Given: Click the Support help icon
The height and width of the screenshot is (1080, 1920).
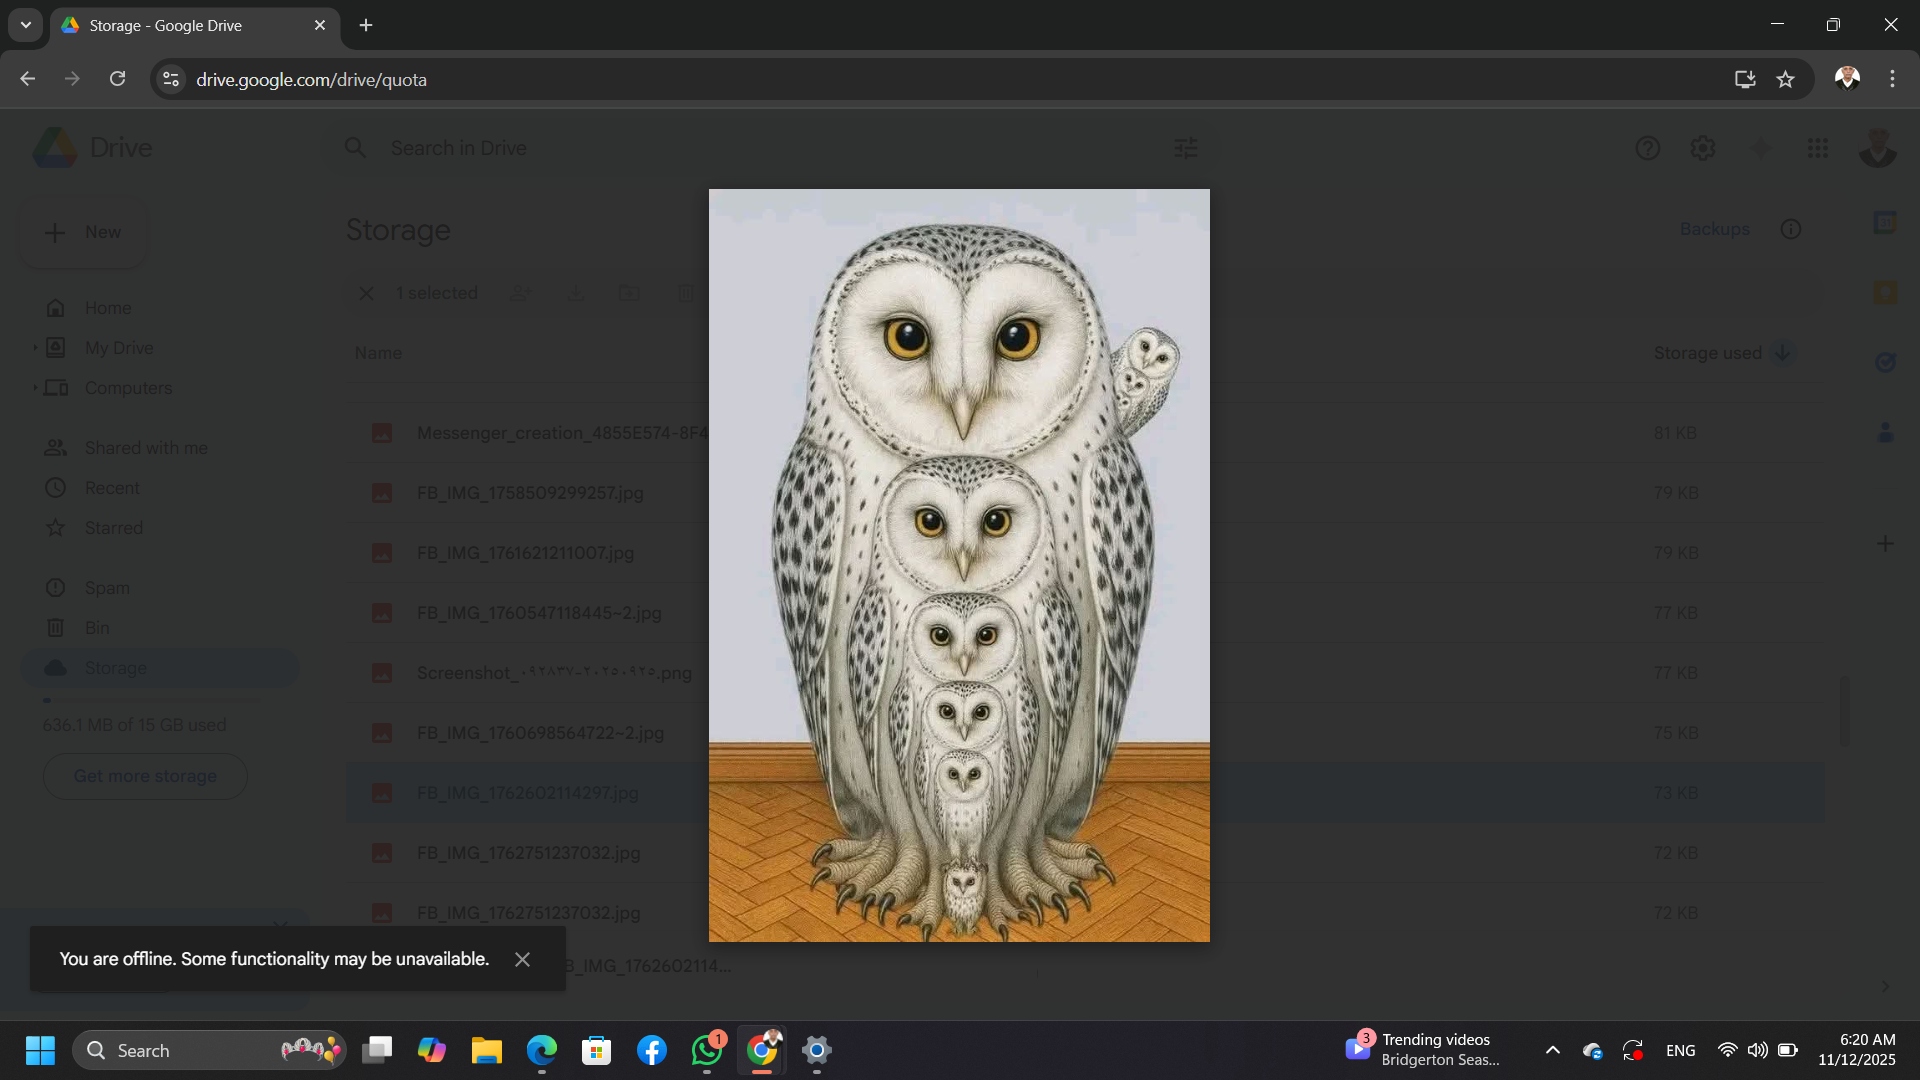Looking at the screenshot, I should pos(1647,148).
